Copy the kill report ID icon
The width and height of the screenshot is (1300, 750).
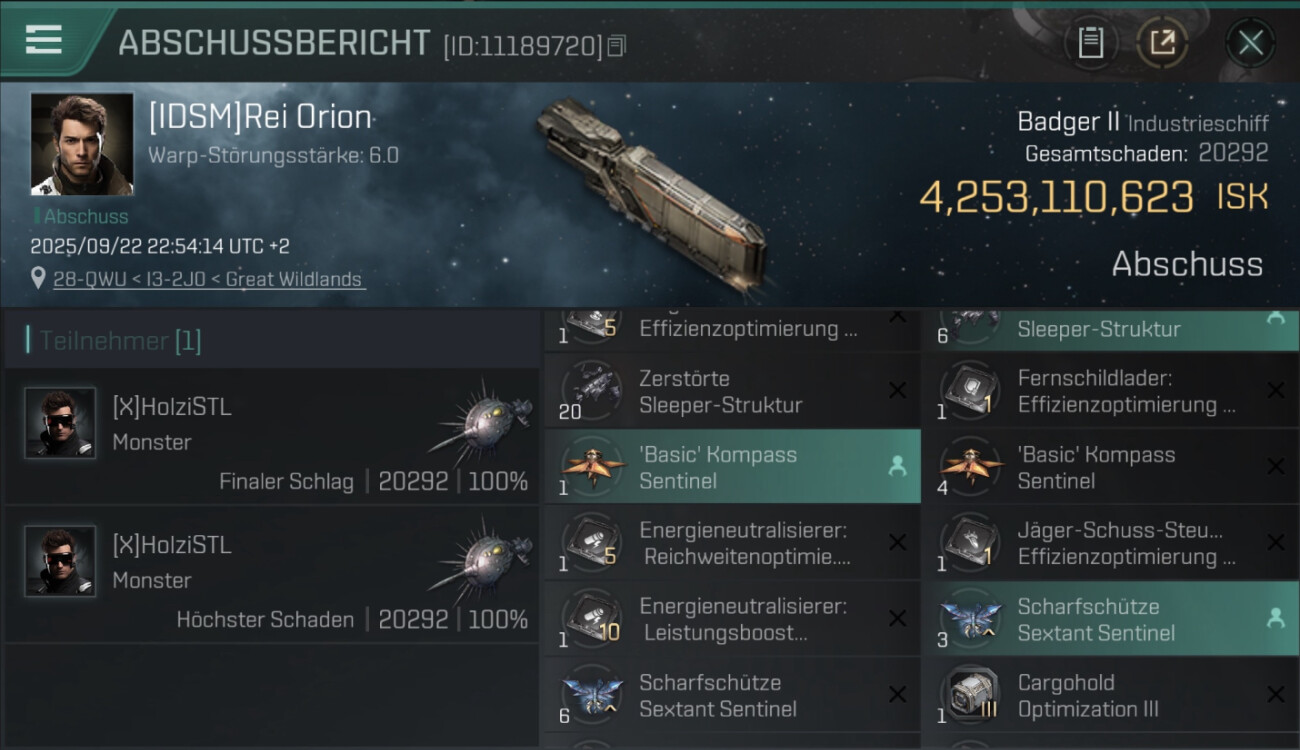tap(617, 46)
